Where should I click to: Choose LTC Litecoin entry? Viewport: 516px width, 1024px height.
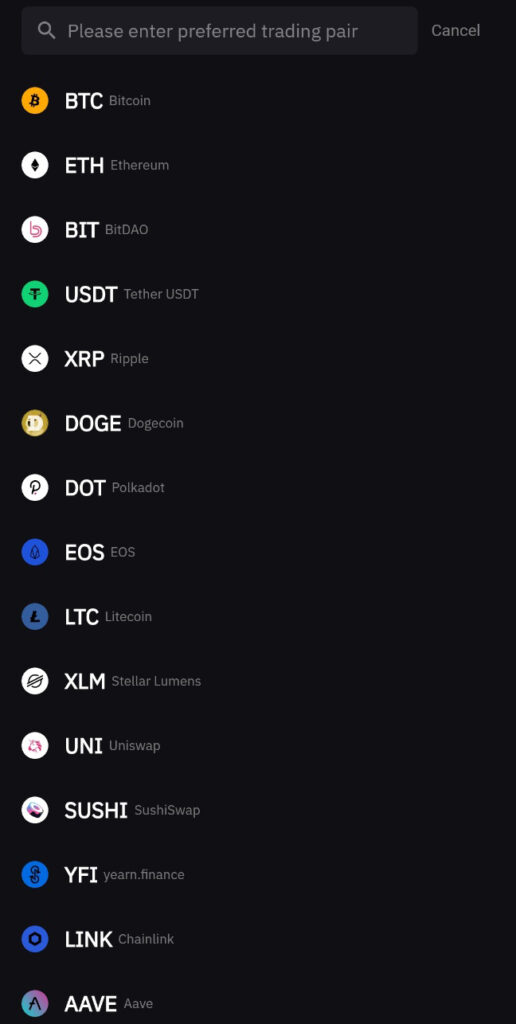click(258, 616)
